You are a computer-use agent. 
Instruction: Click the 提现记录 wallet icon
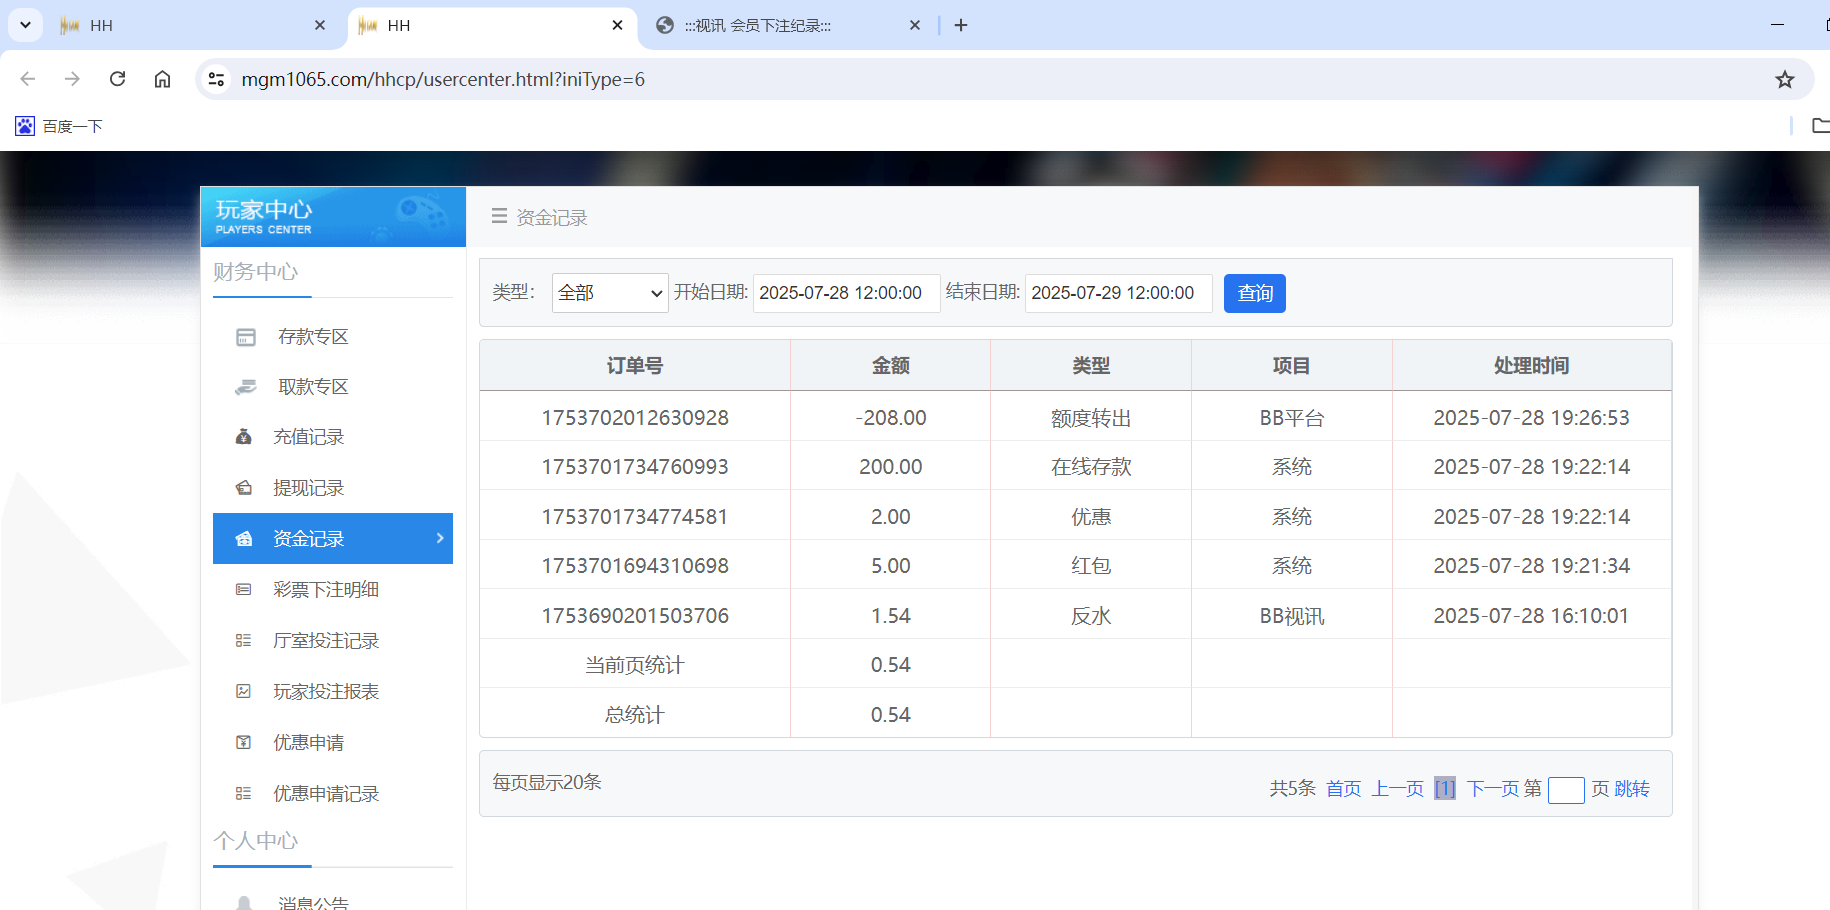[244, 487]
